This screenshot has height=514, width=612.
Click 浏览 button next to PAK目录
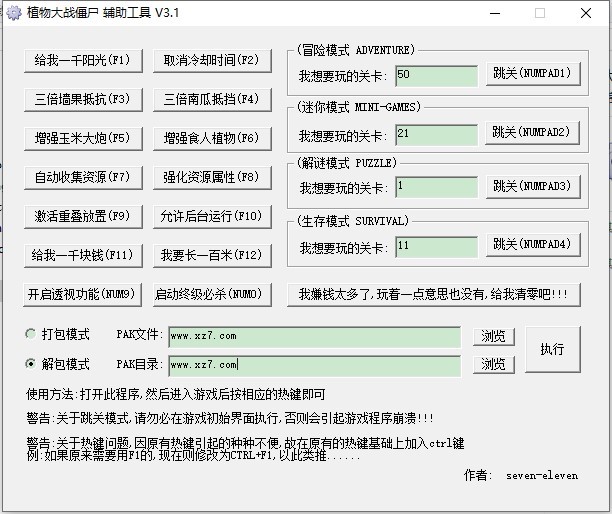click(x=494, y=365)
